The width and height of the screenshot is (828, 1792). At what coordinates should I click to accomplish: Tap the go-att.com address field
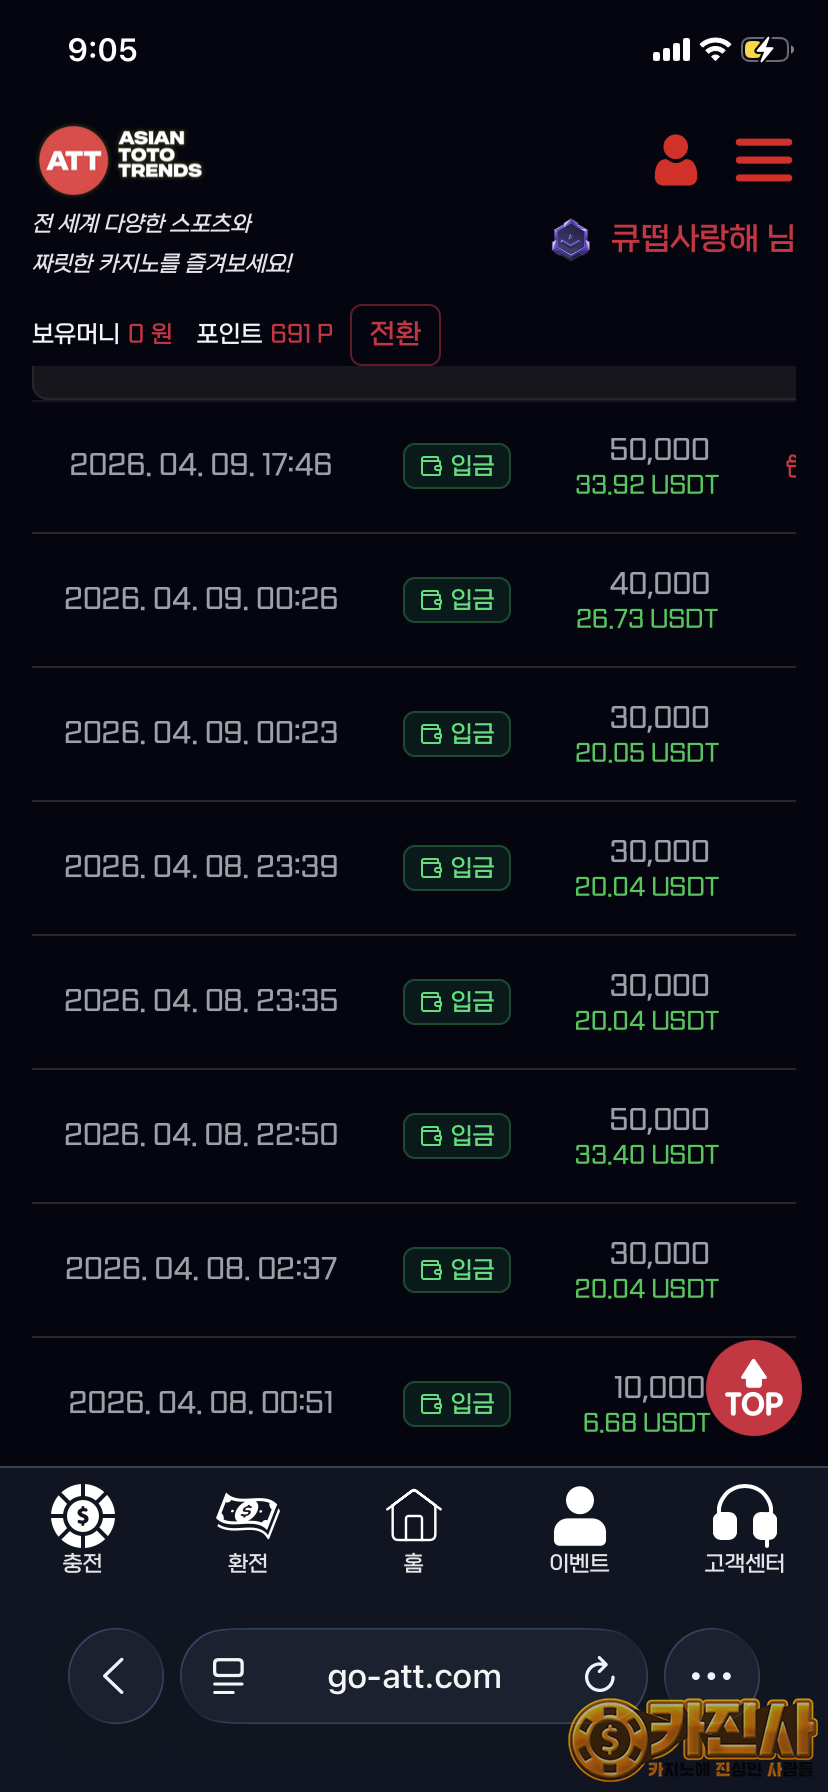414,1675
